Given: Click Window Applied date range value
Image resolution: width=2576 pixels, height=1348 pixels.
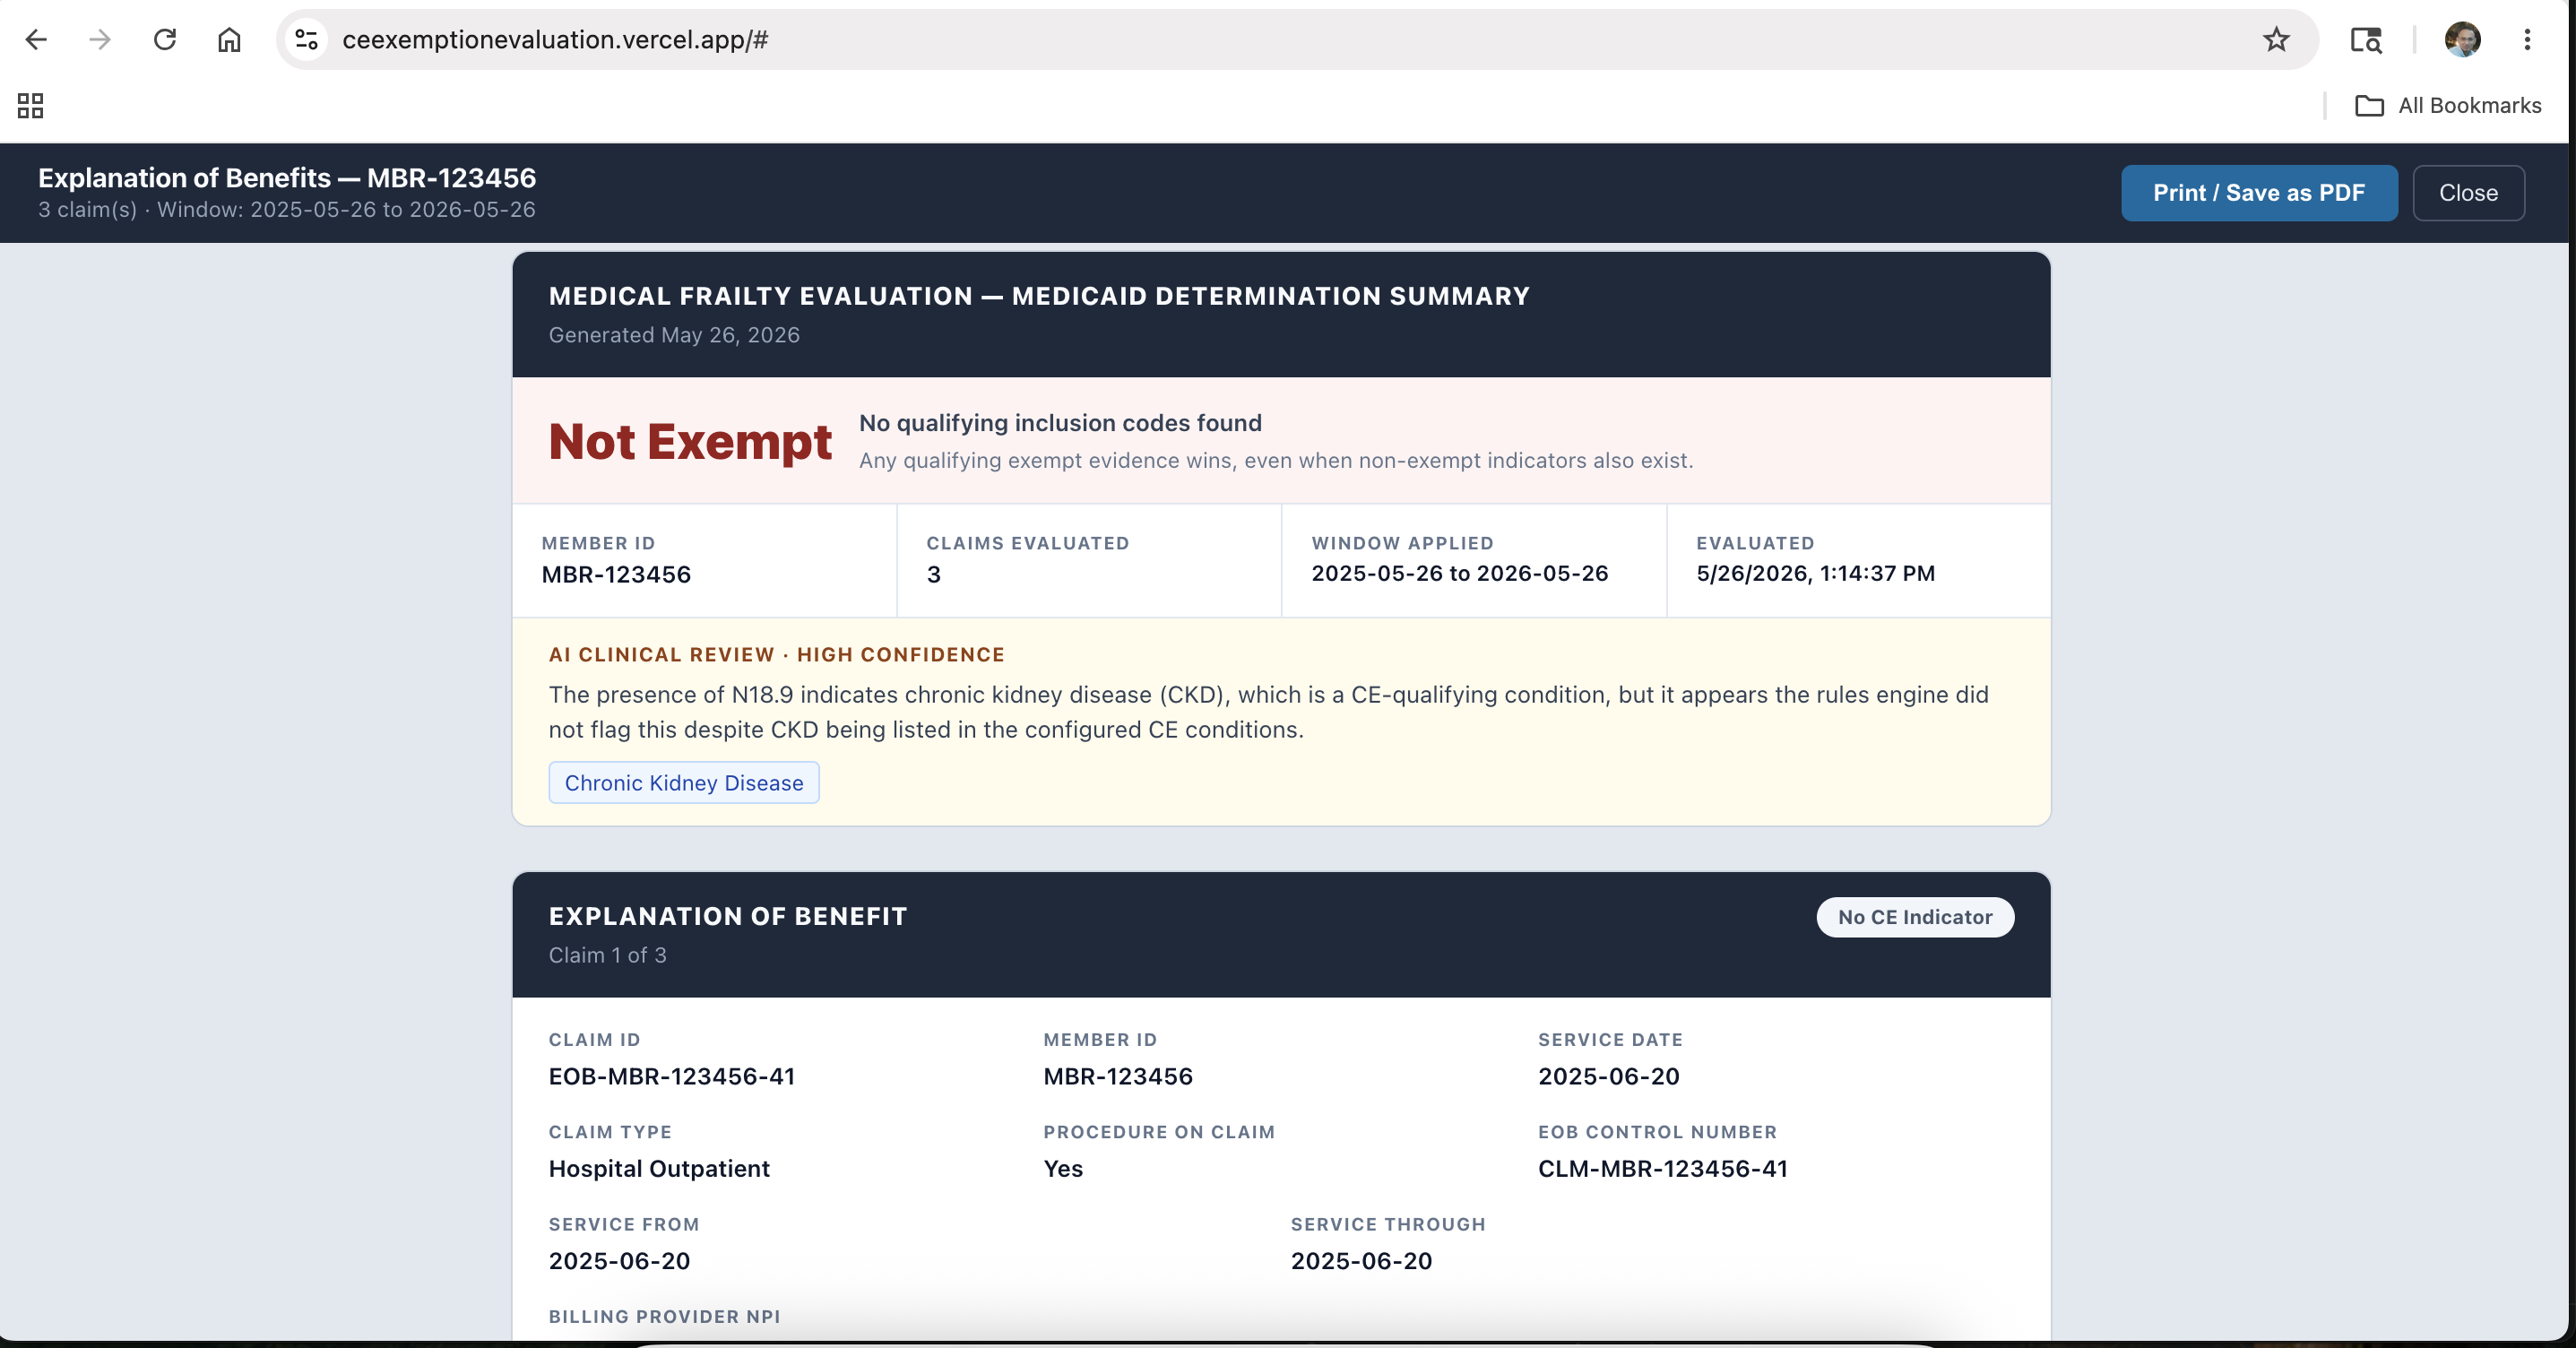Looking at the screenshot, I should click(1460, 574).
